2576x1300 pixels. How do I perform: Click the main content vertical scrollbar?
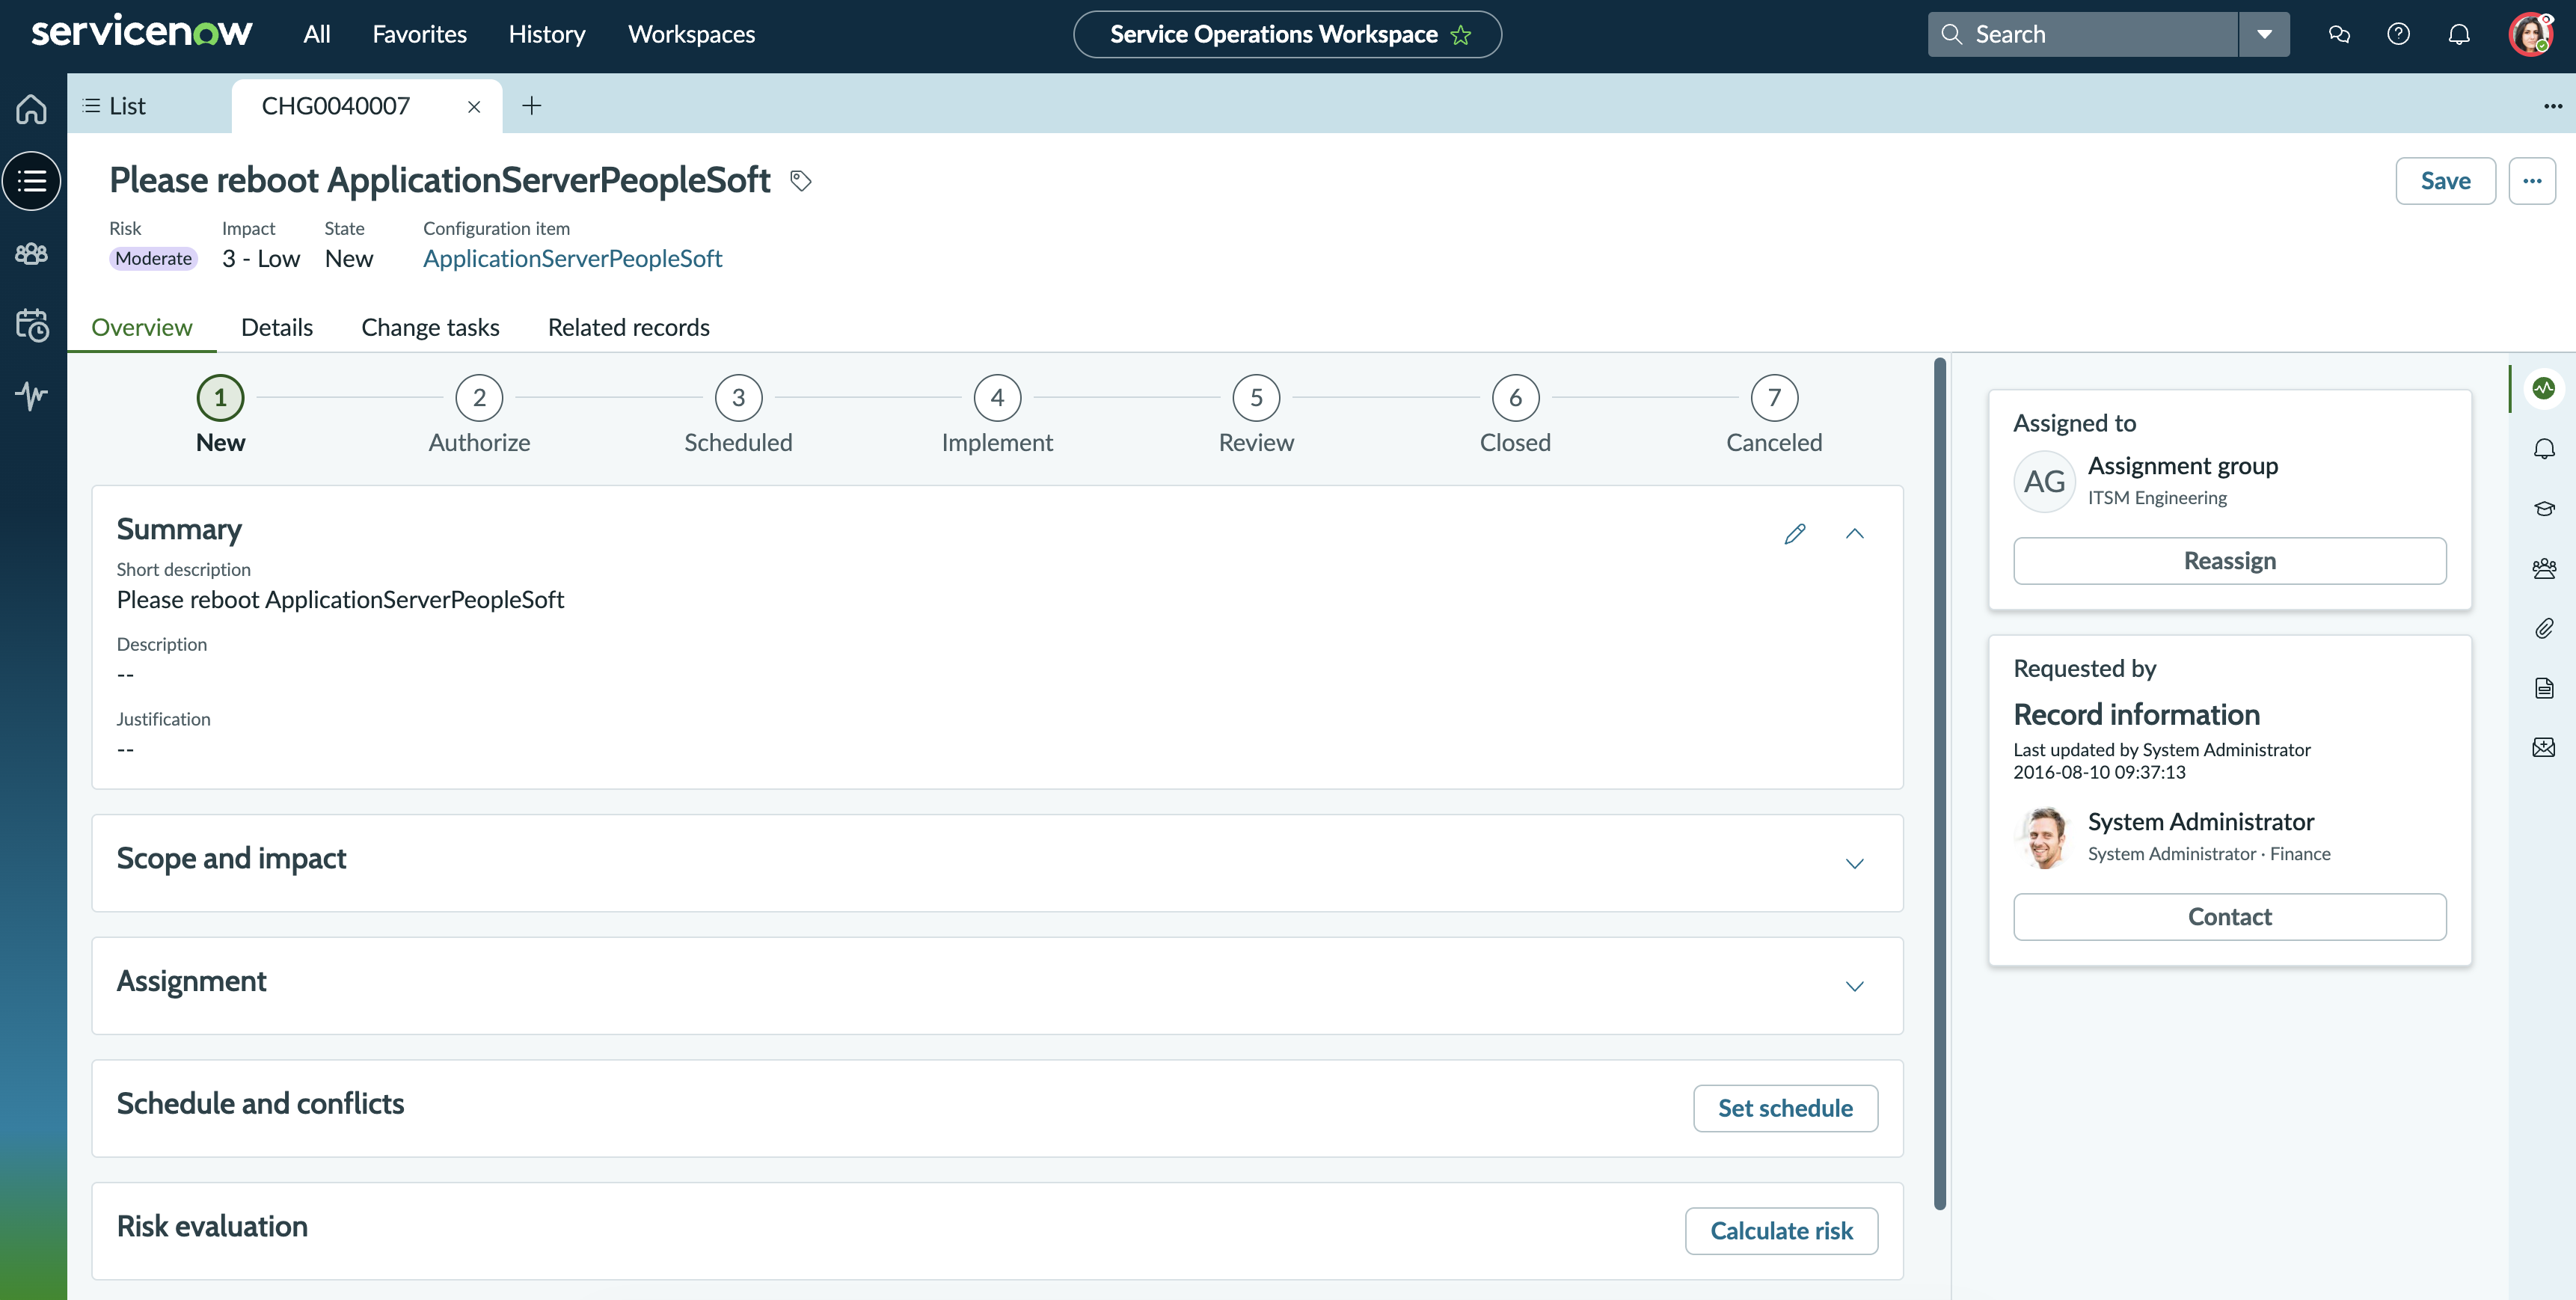(1940, 784)
